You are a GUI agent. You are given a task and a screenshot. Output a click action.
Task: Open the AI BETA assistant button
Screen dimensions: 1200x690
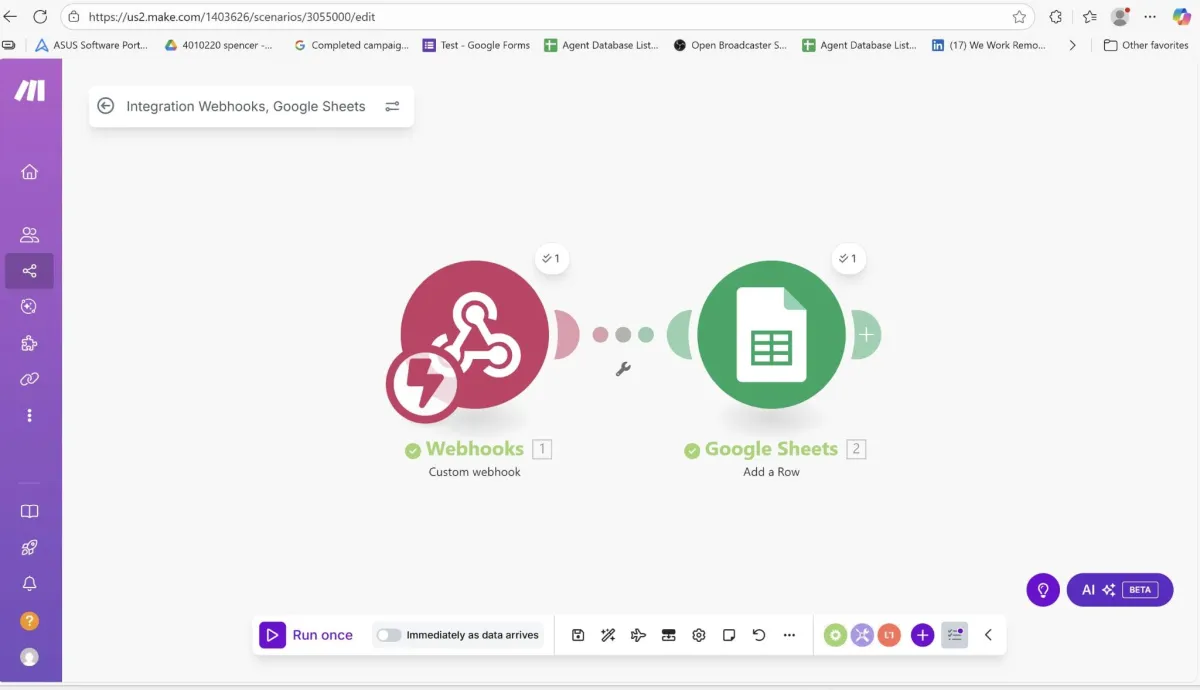[1119, 589]
